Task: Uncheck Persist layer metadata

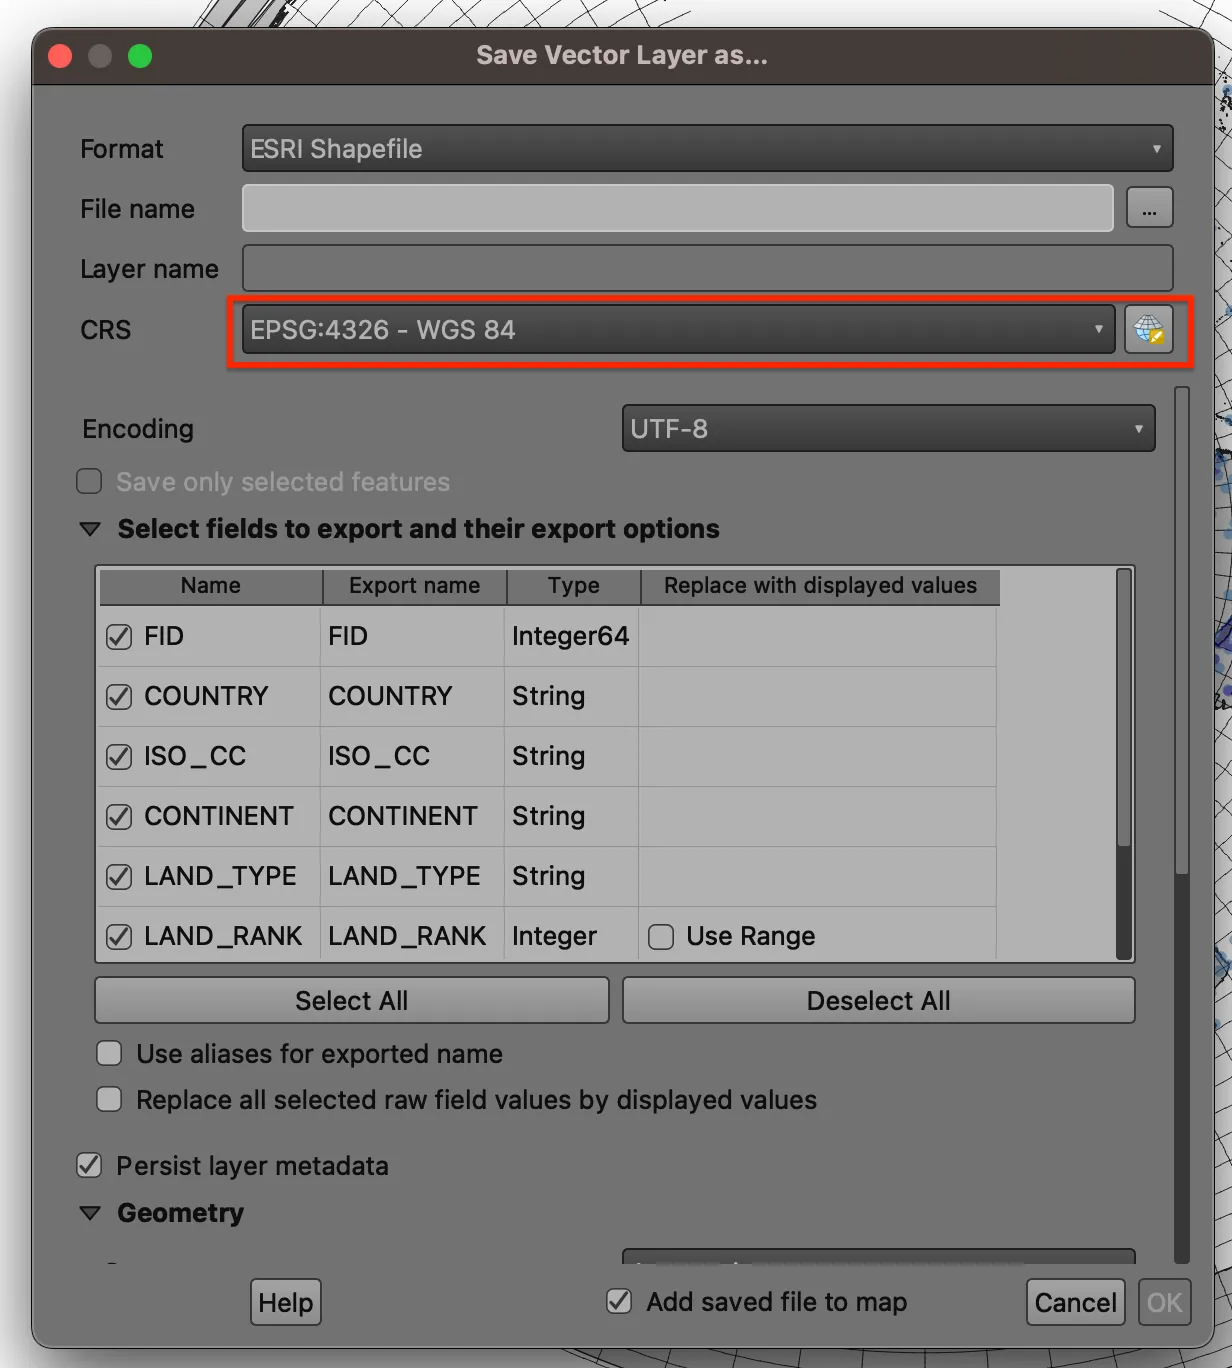Action: [88, 1165]
